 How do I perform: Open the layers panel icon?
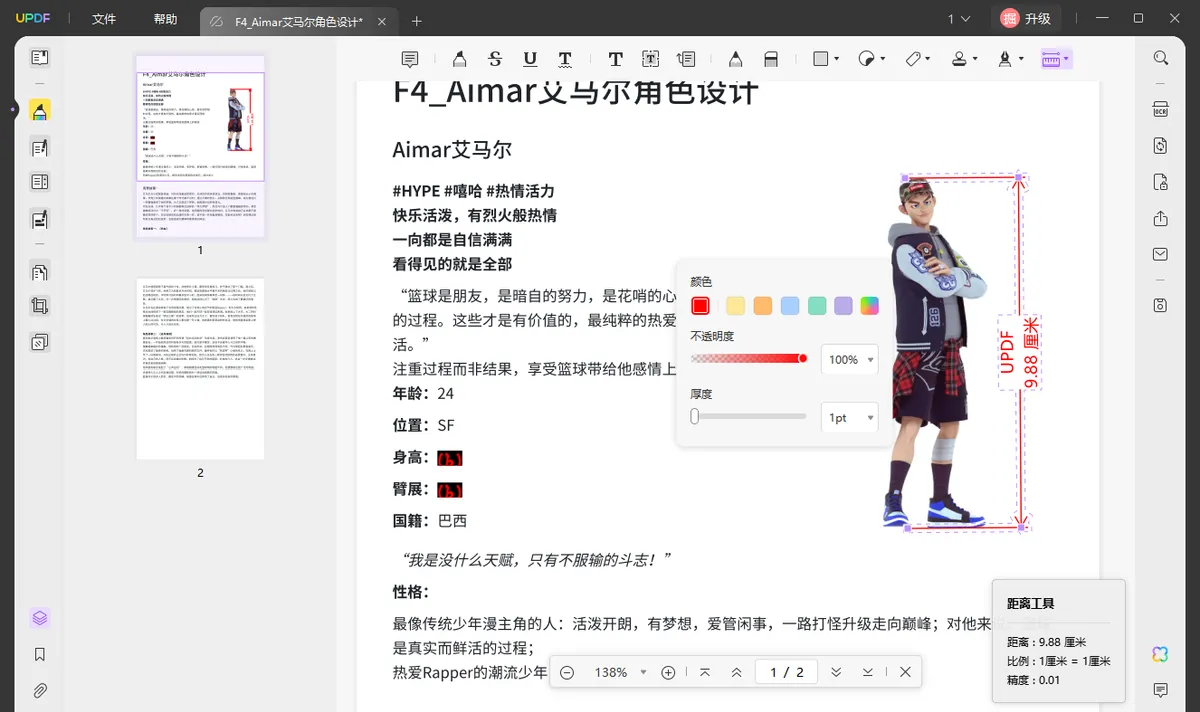[x=40, y=618]
